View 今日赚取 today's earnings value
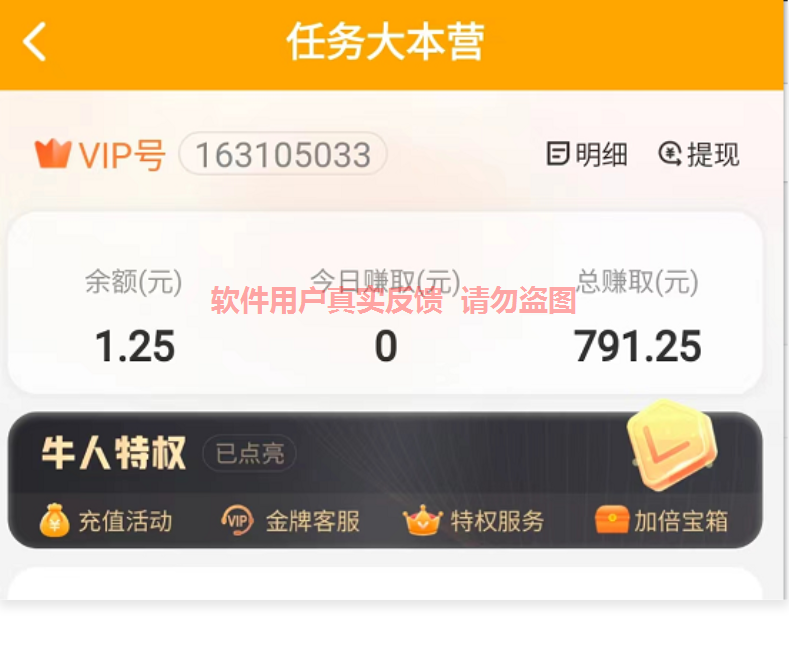The width and height of the screenshot is (789, 655). 386,346
